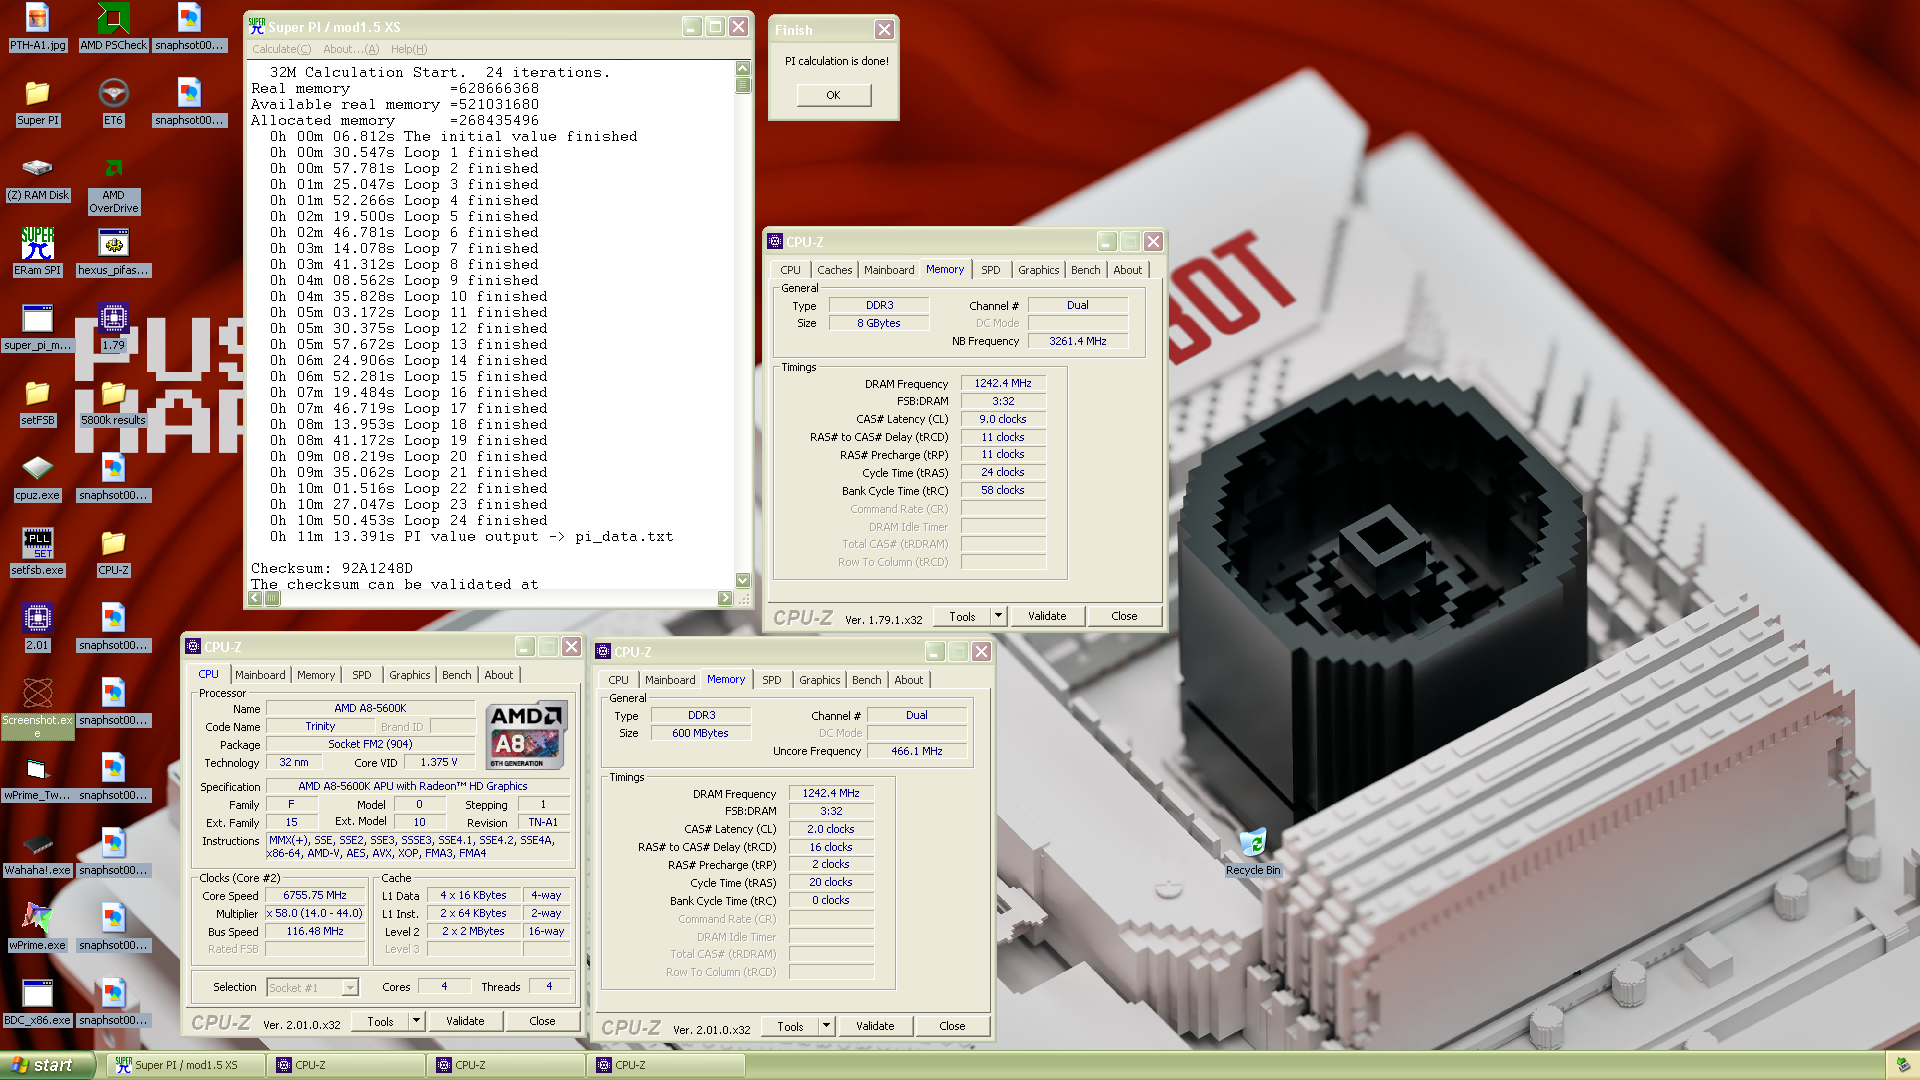Open the 2.01 CPU-Z desktop icon
1920x1080 pixels.
pos(37,627)
